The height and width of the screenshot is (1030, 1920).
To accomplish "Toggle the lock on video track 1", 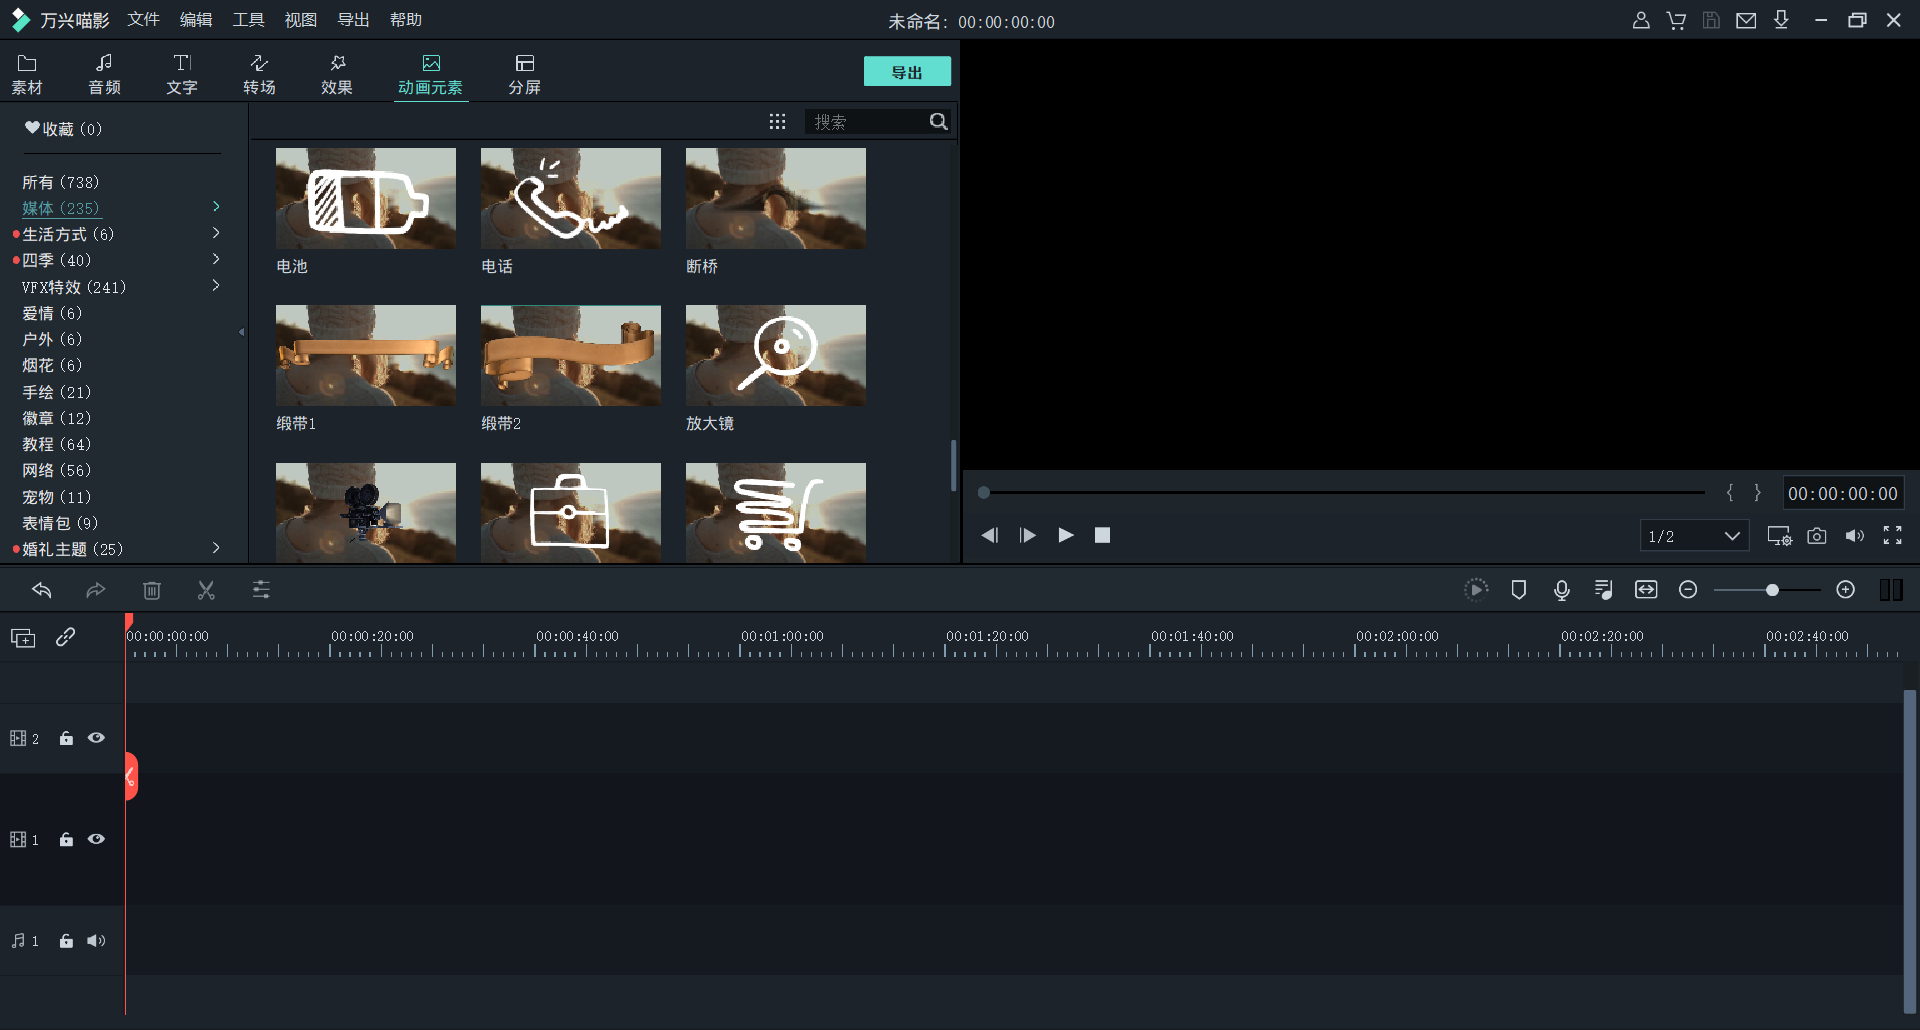I will point(66,840).
